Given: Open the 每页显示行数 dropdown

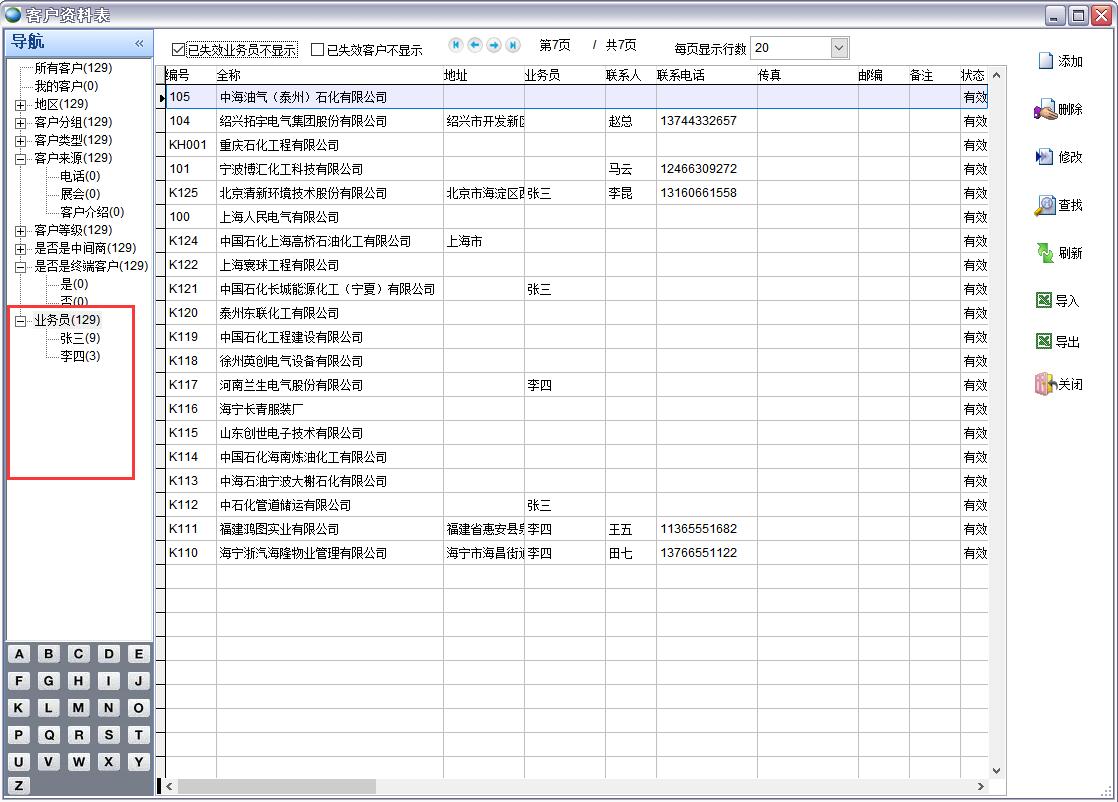Looking at the screenshot, I should (839, 48).
